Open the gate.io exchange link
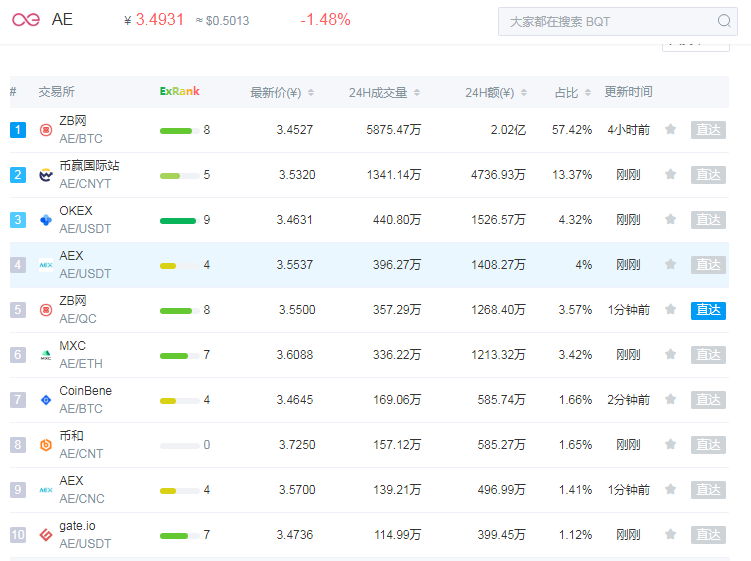Image resolution: width=751 pixels, height=561 pixels. (x=77, y=526)
